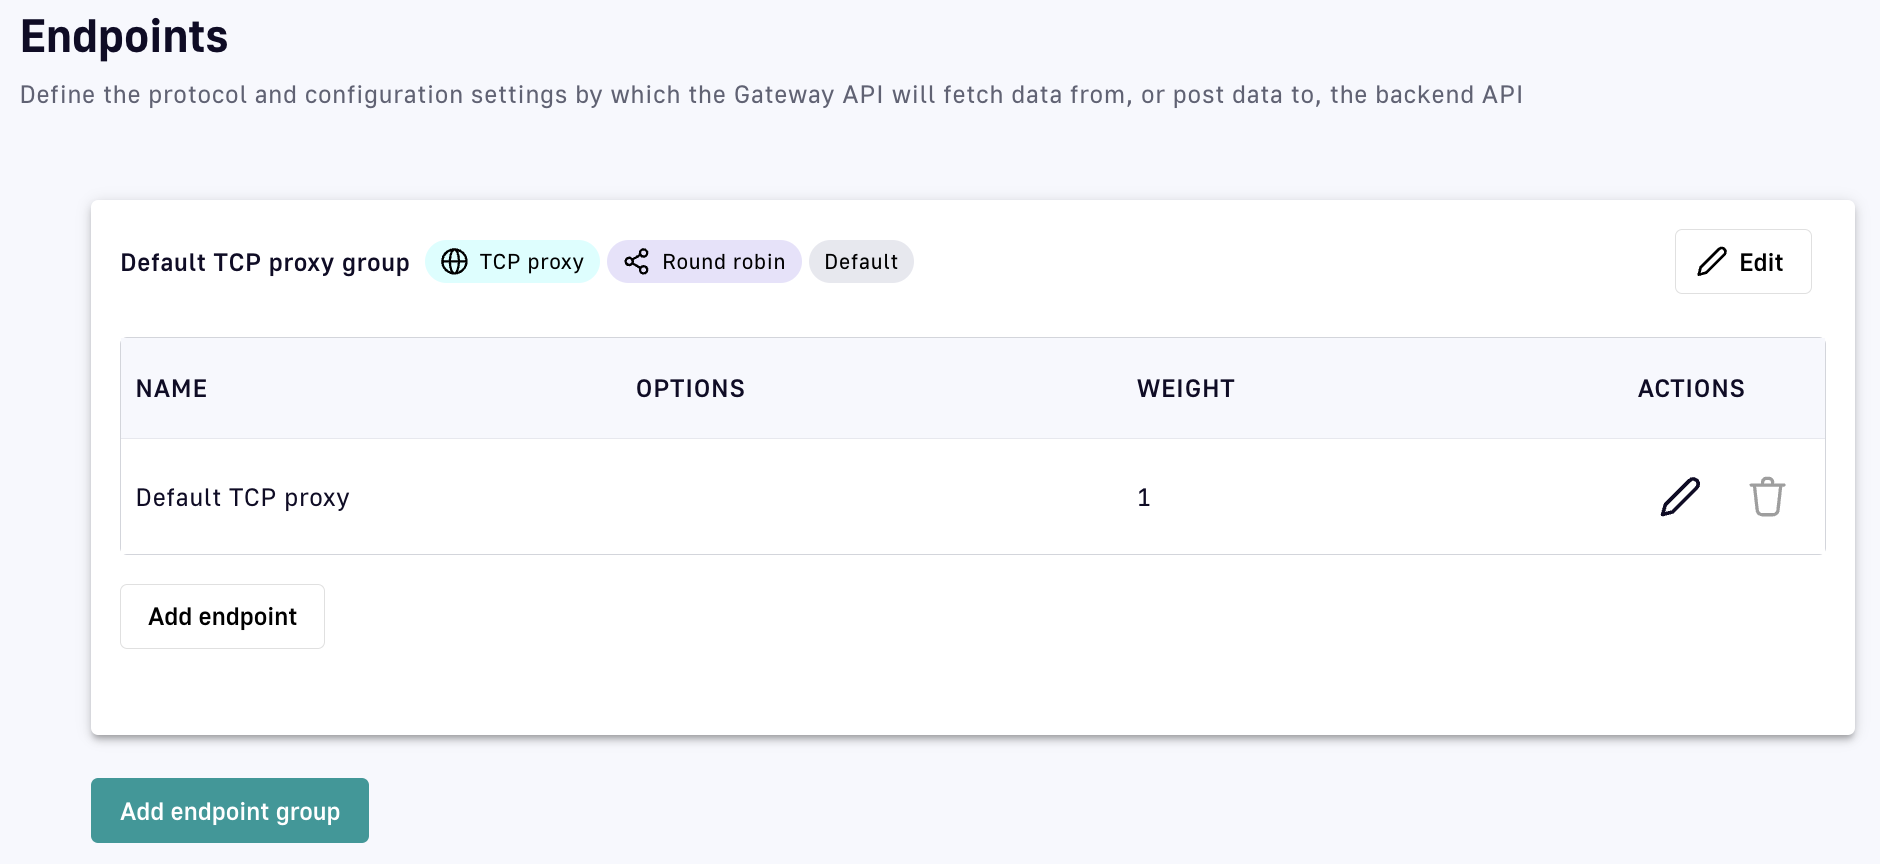Select the Default TCP proxy row name

[x=243, y=498]
